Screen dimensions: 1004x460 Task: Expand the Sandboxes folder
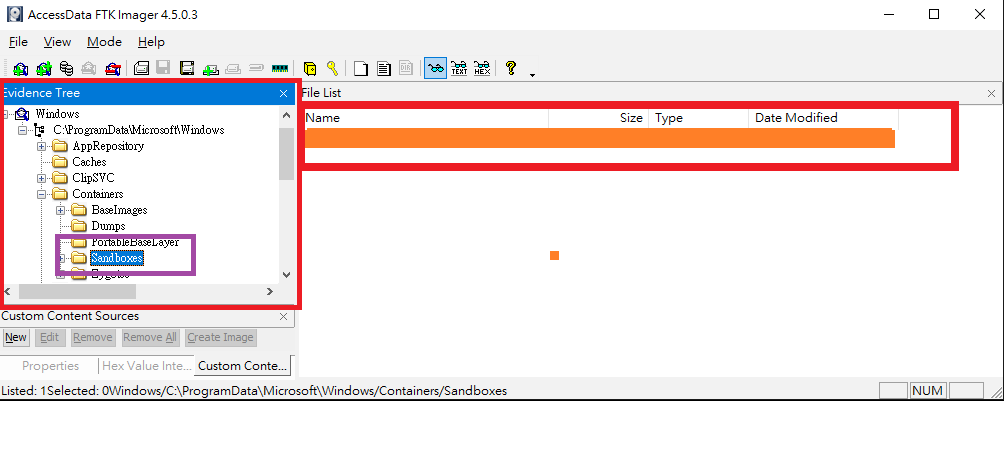point(61,258)
